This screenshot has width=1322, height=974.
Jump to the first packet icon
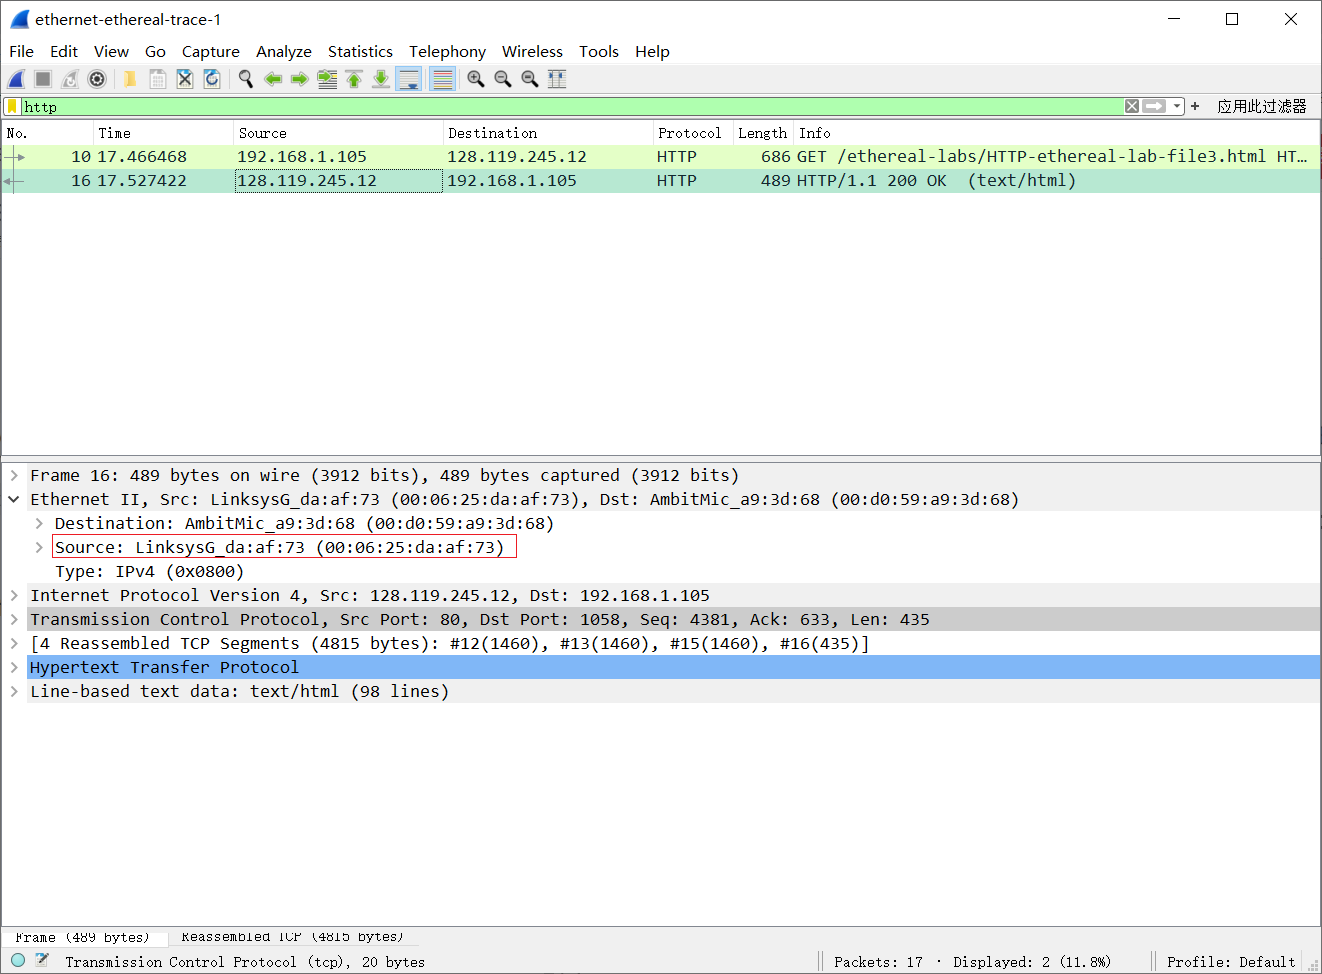[354, 79]
